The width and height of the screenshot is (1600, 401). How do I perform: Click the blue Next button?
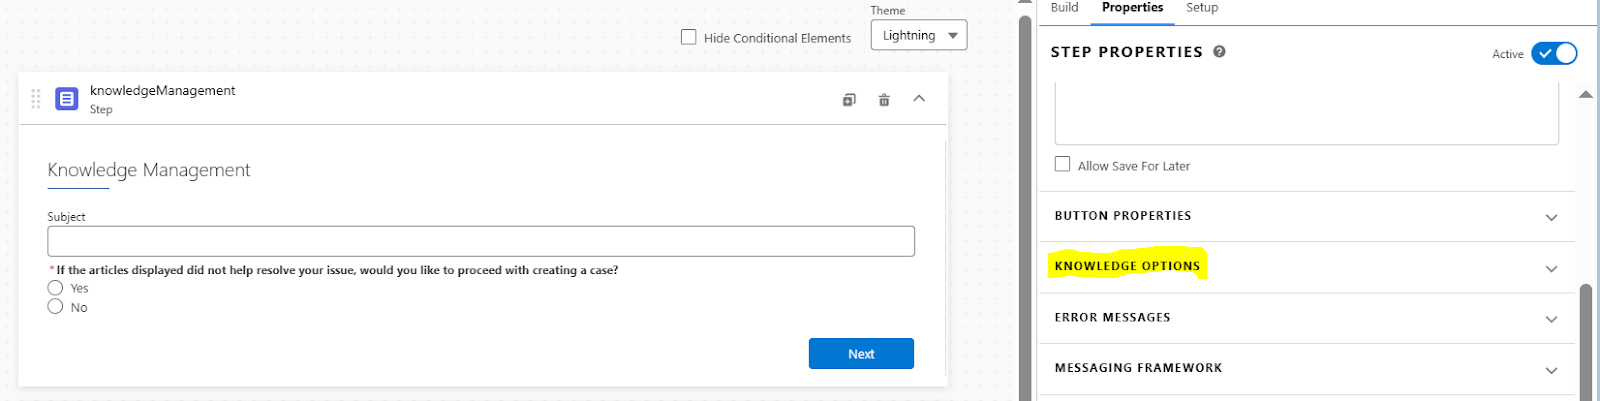861,354
